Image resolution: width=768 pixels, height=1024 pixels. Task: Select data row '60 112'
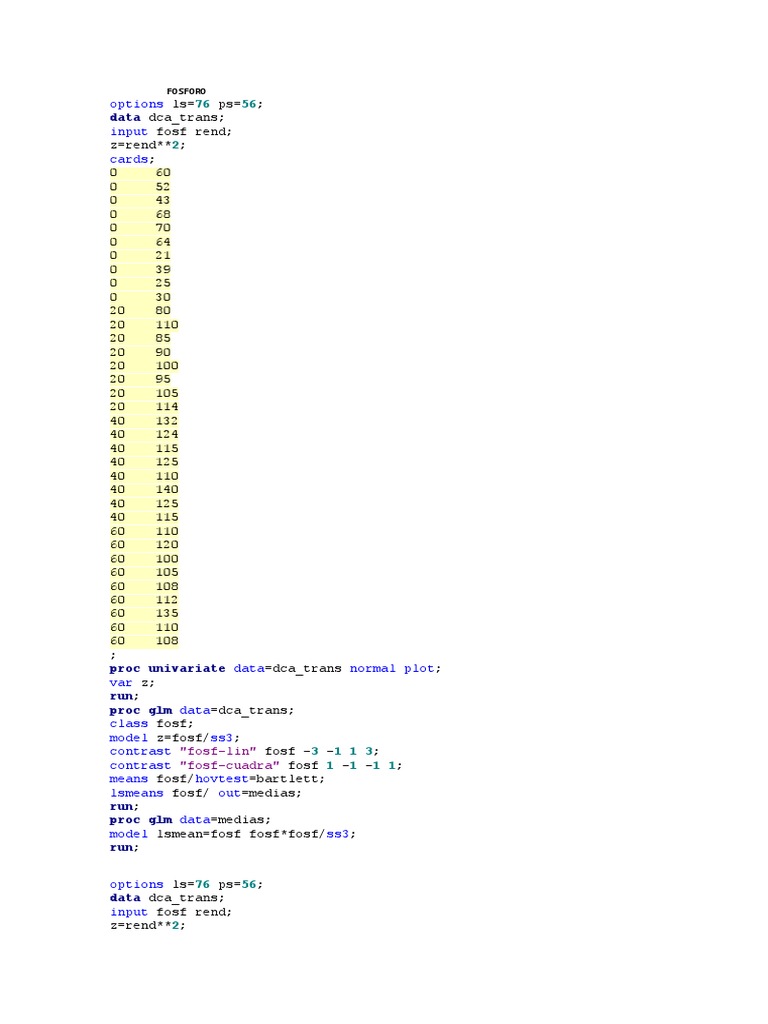click(144, 600)
